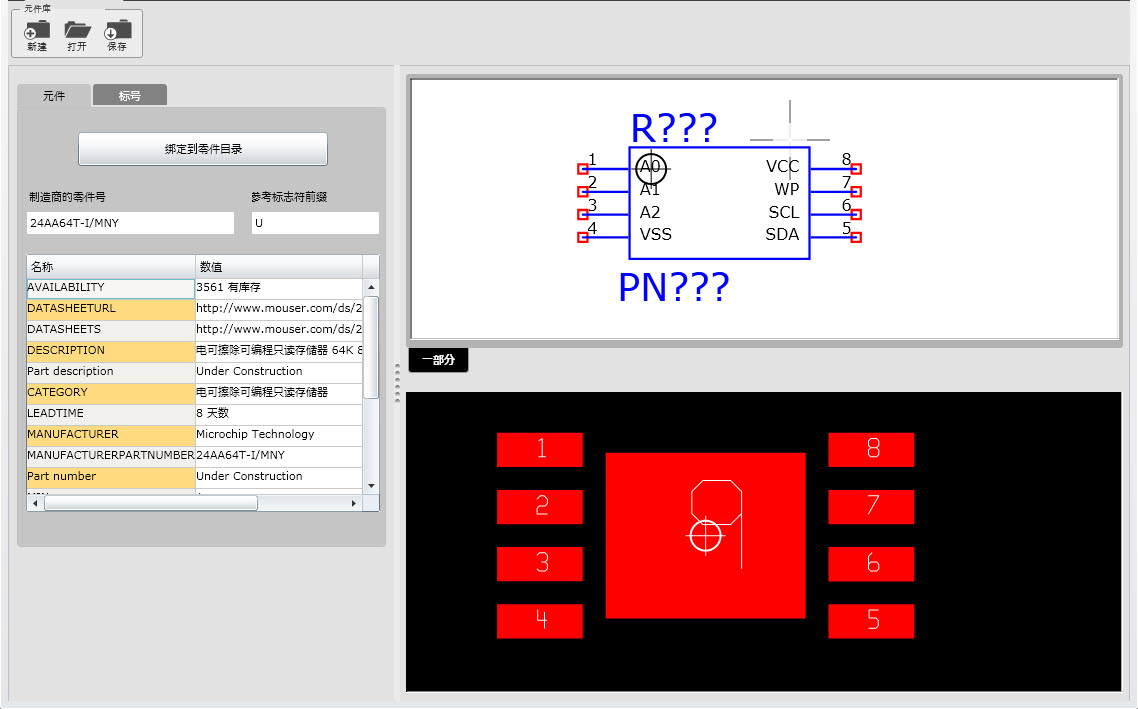
Task: Click the property table scroll down arrow
Action: coord(371,485)
